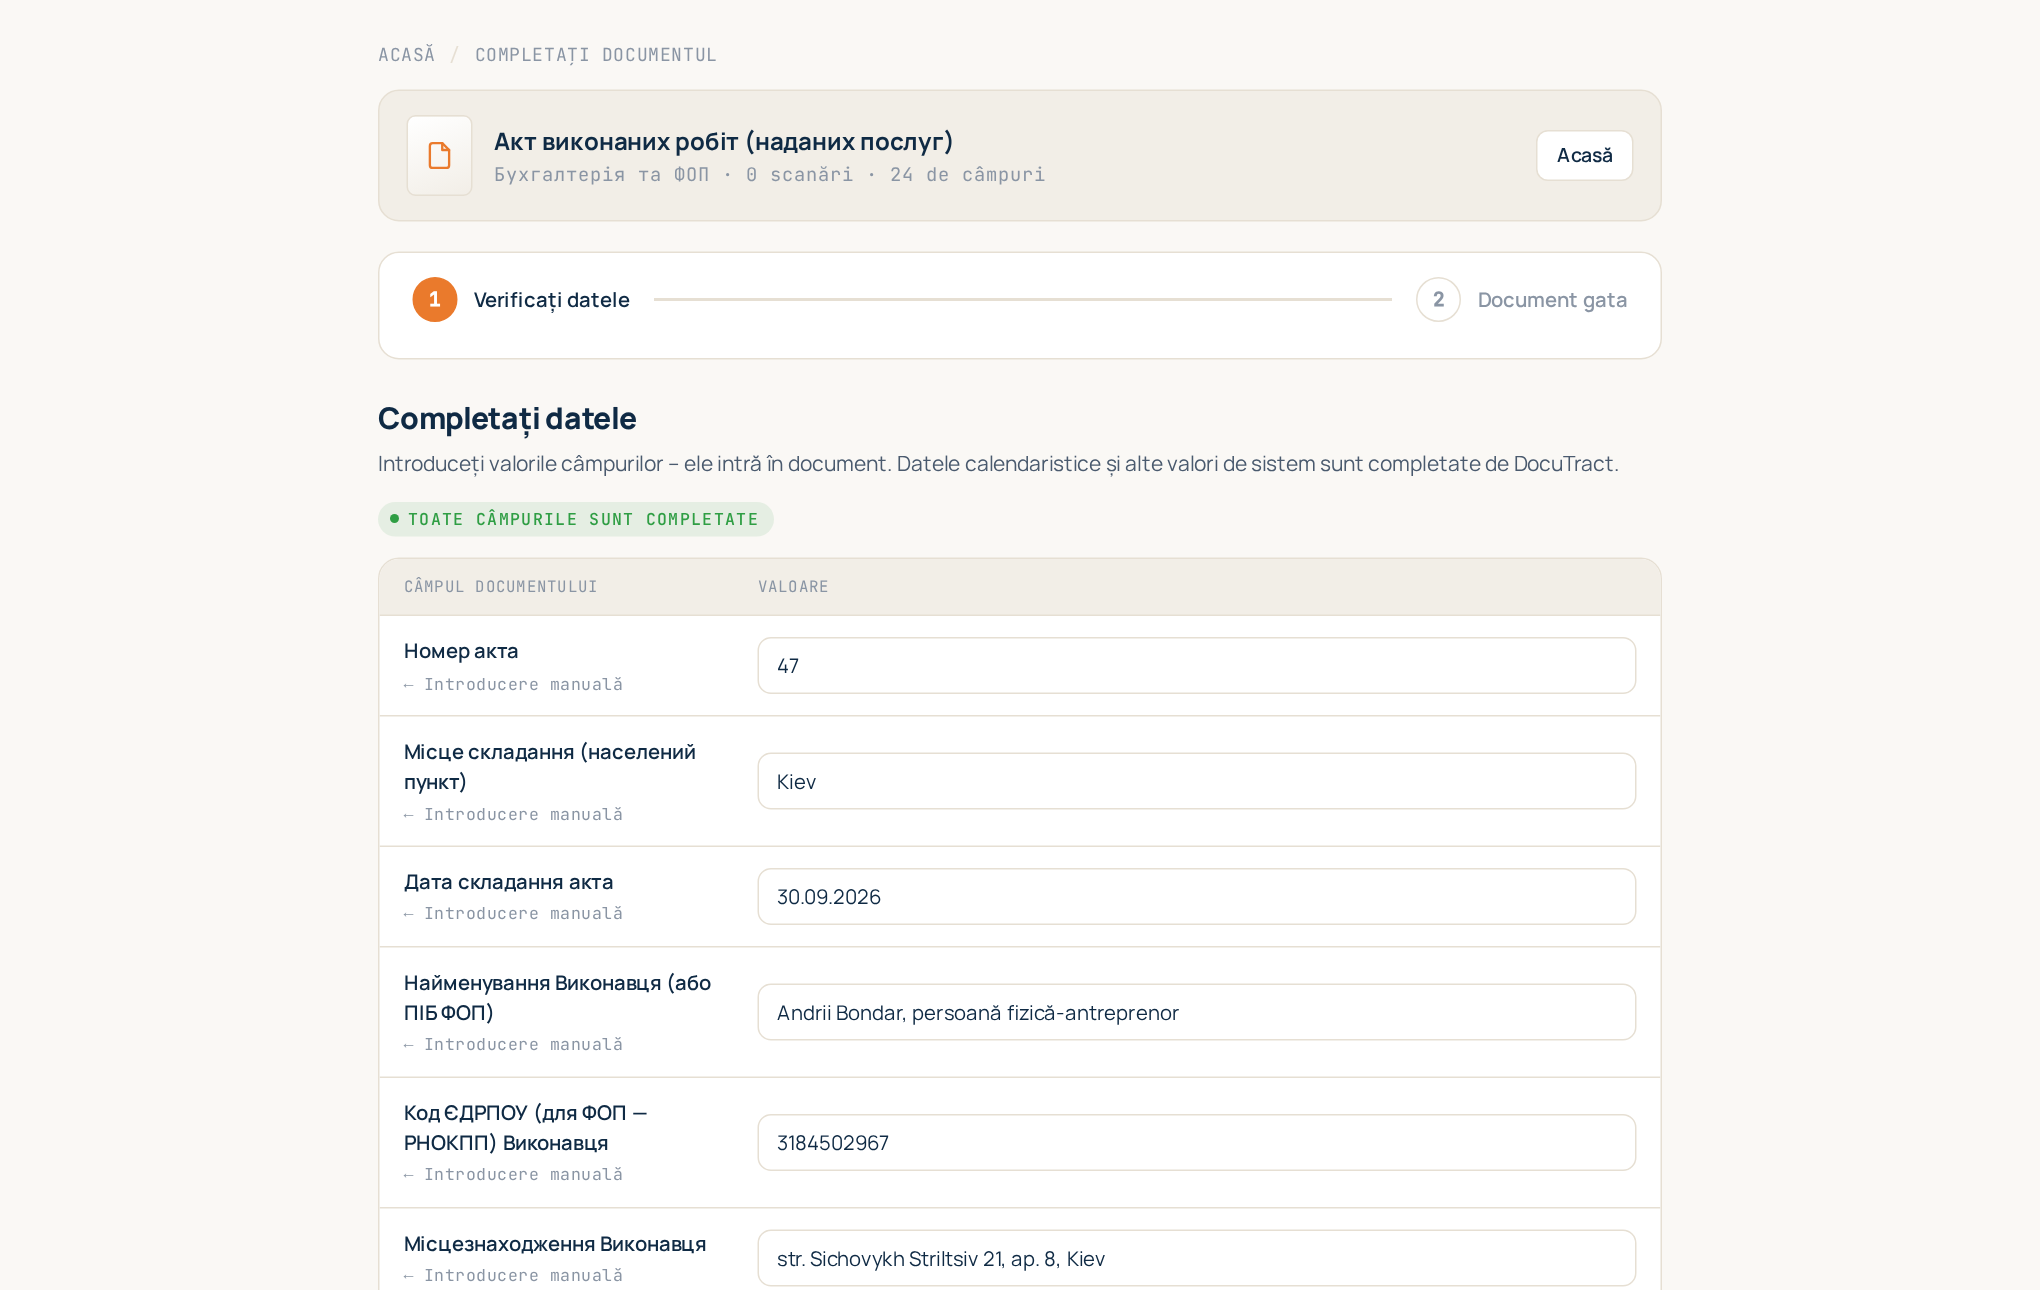Click the Місце складання (населений пункт) label

coord(550,767)
